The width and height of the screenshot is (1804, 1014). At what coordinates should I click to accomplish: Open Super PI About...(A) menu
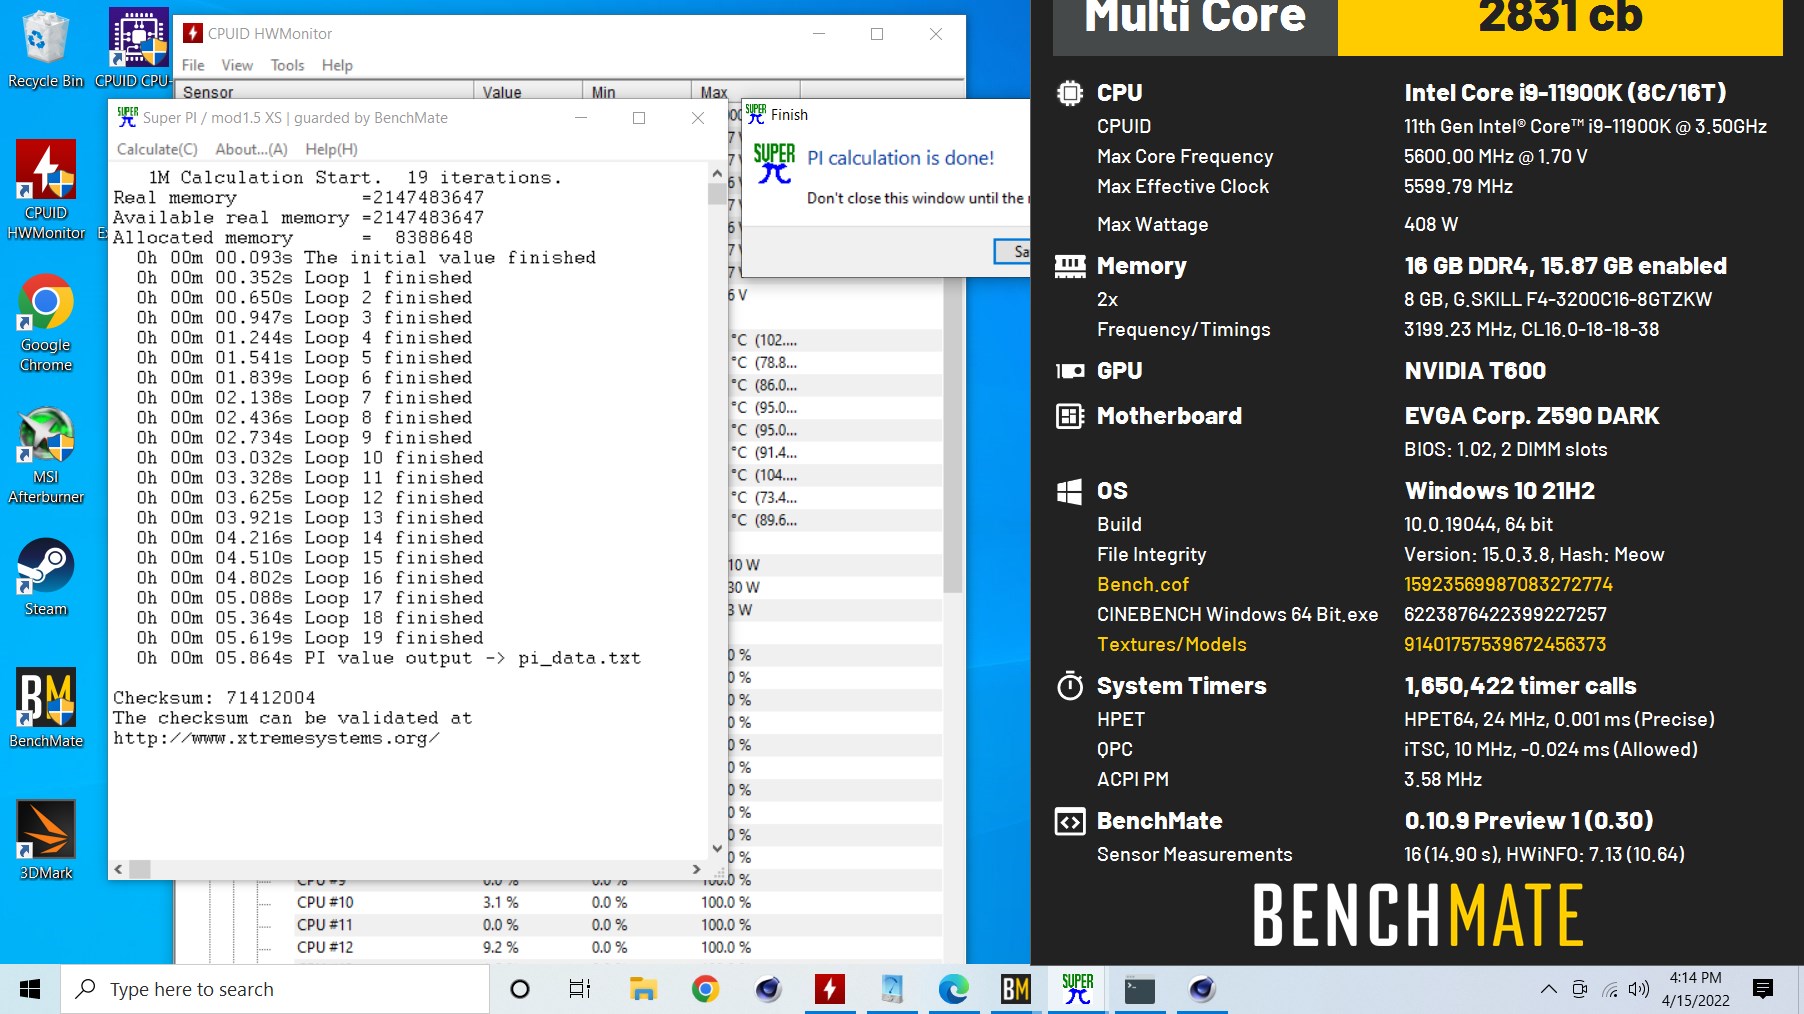251,149
